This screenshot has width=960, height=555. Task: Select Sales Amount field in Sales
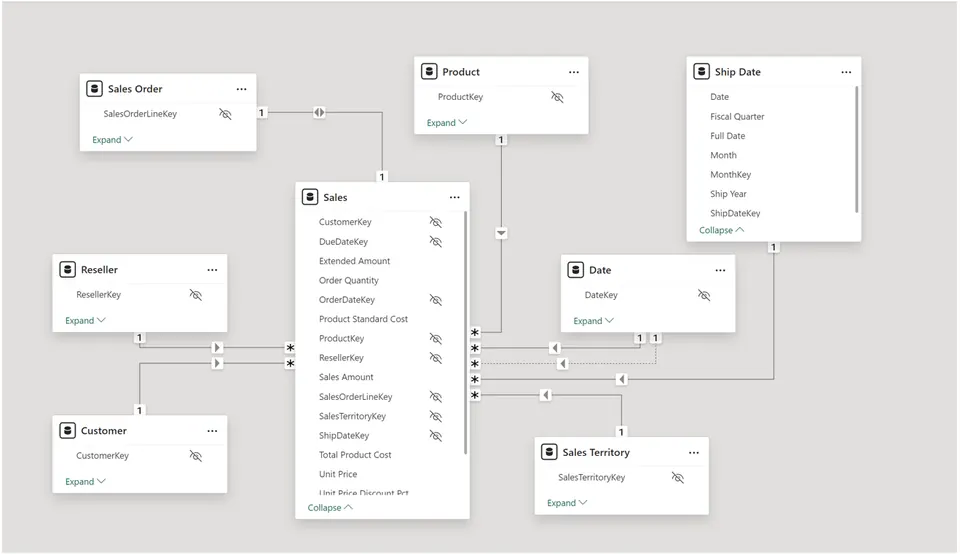pos(346,377)
